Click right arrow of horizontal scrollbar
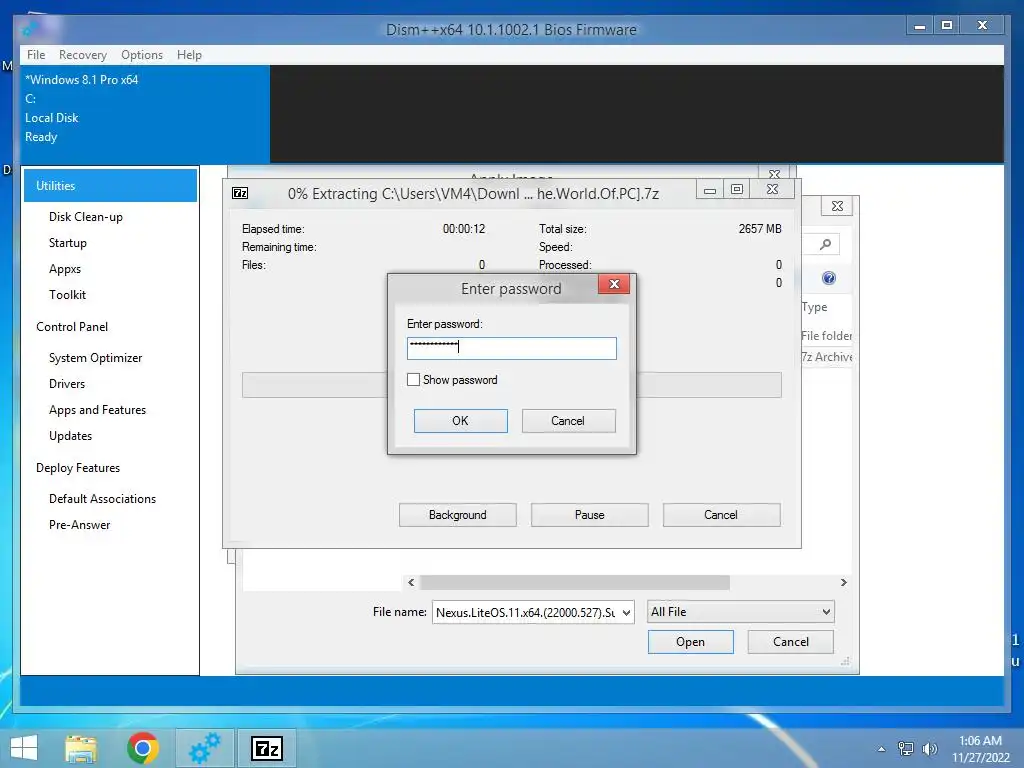 click(x=844, y=583)
